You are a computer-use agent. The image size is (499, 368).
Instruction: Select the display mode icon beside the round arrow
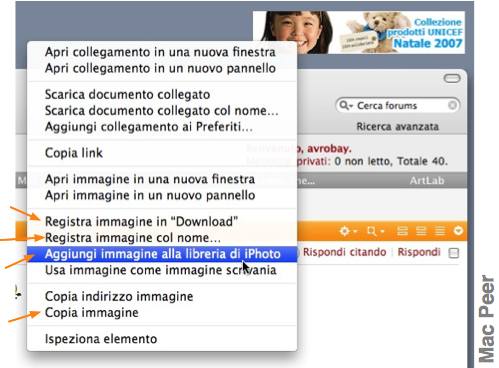click(x=440, y=231)
